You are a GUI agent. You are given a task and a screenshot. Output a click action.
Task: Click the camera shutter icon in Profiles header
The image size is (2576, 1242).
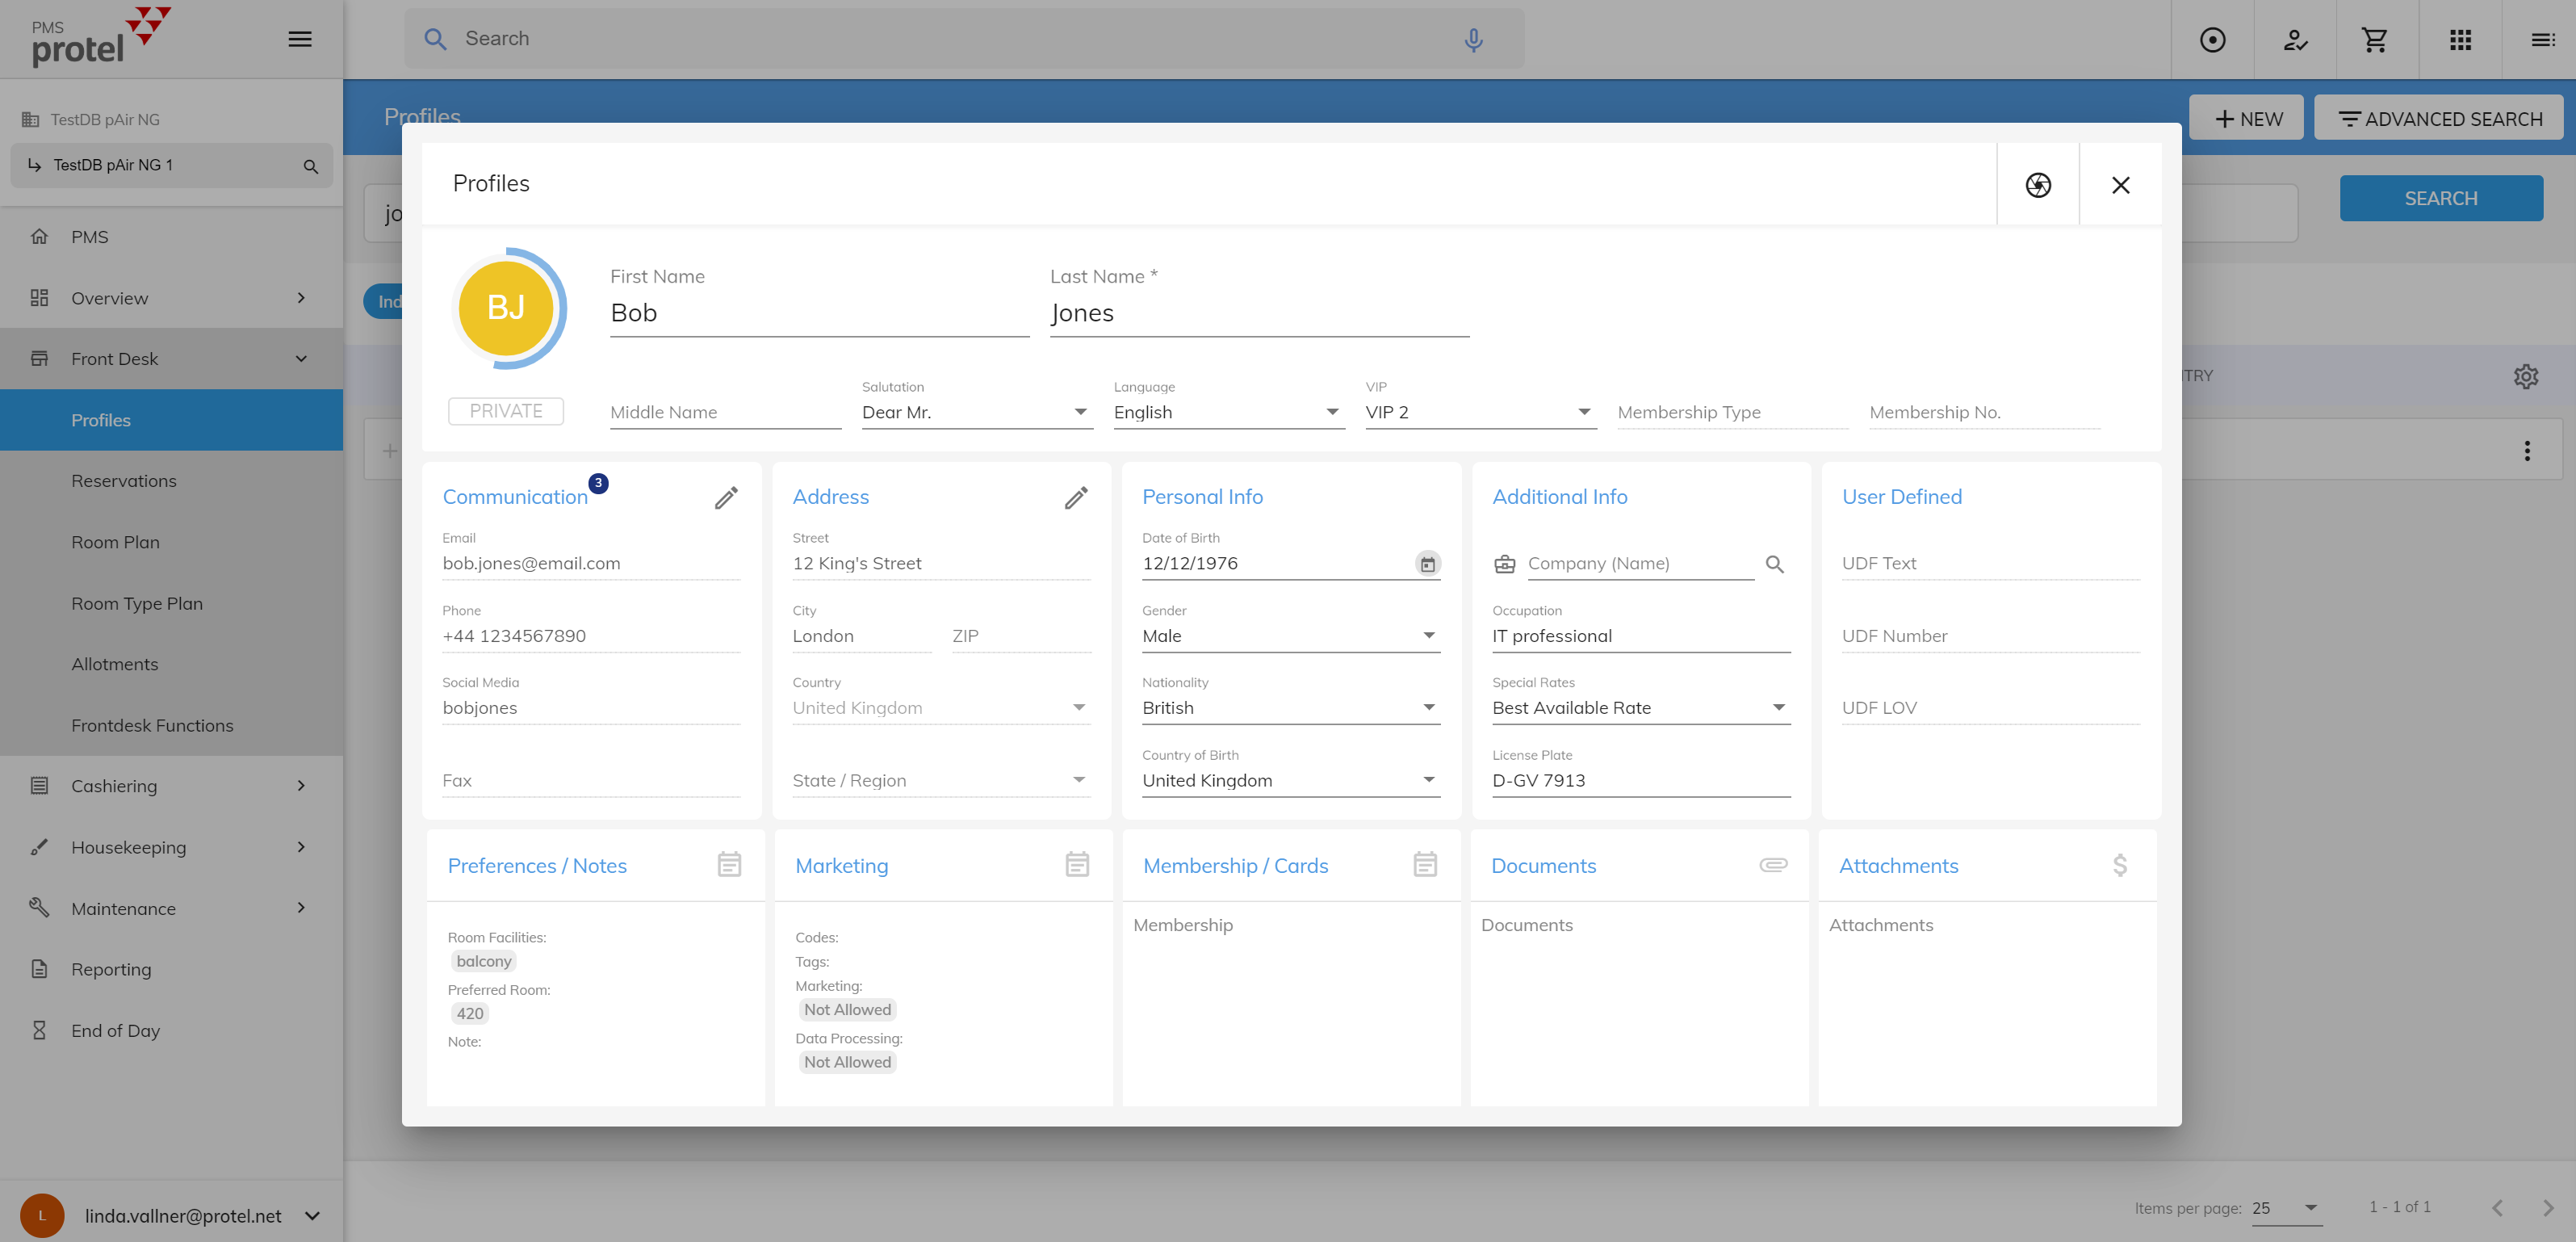click(x=2037, y=185)
